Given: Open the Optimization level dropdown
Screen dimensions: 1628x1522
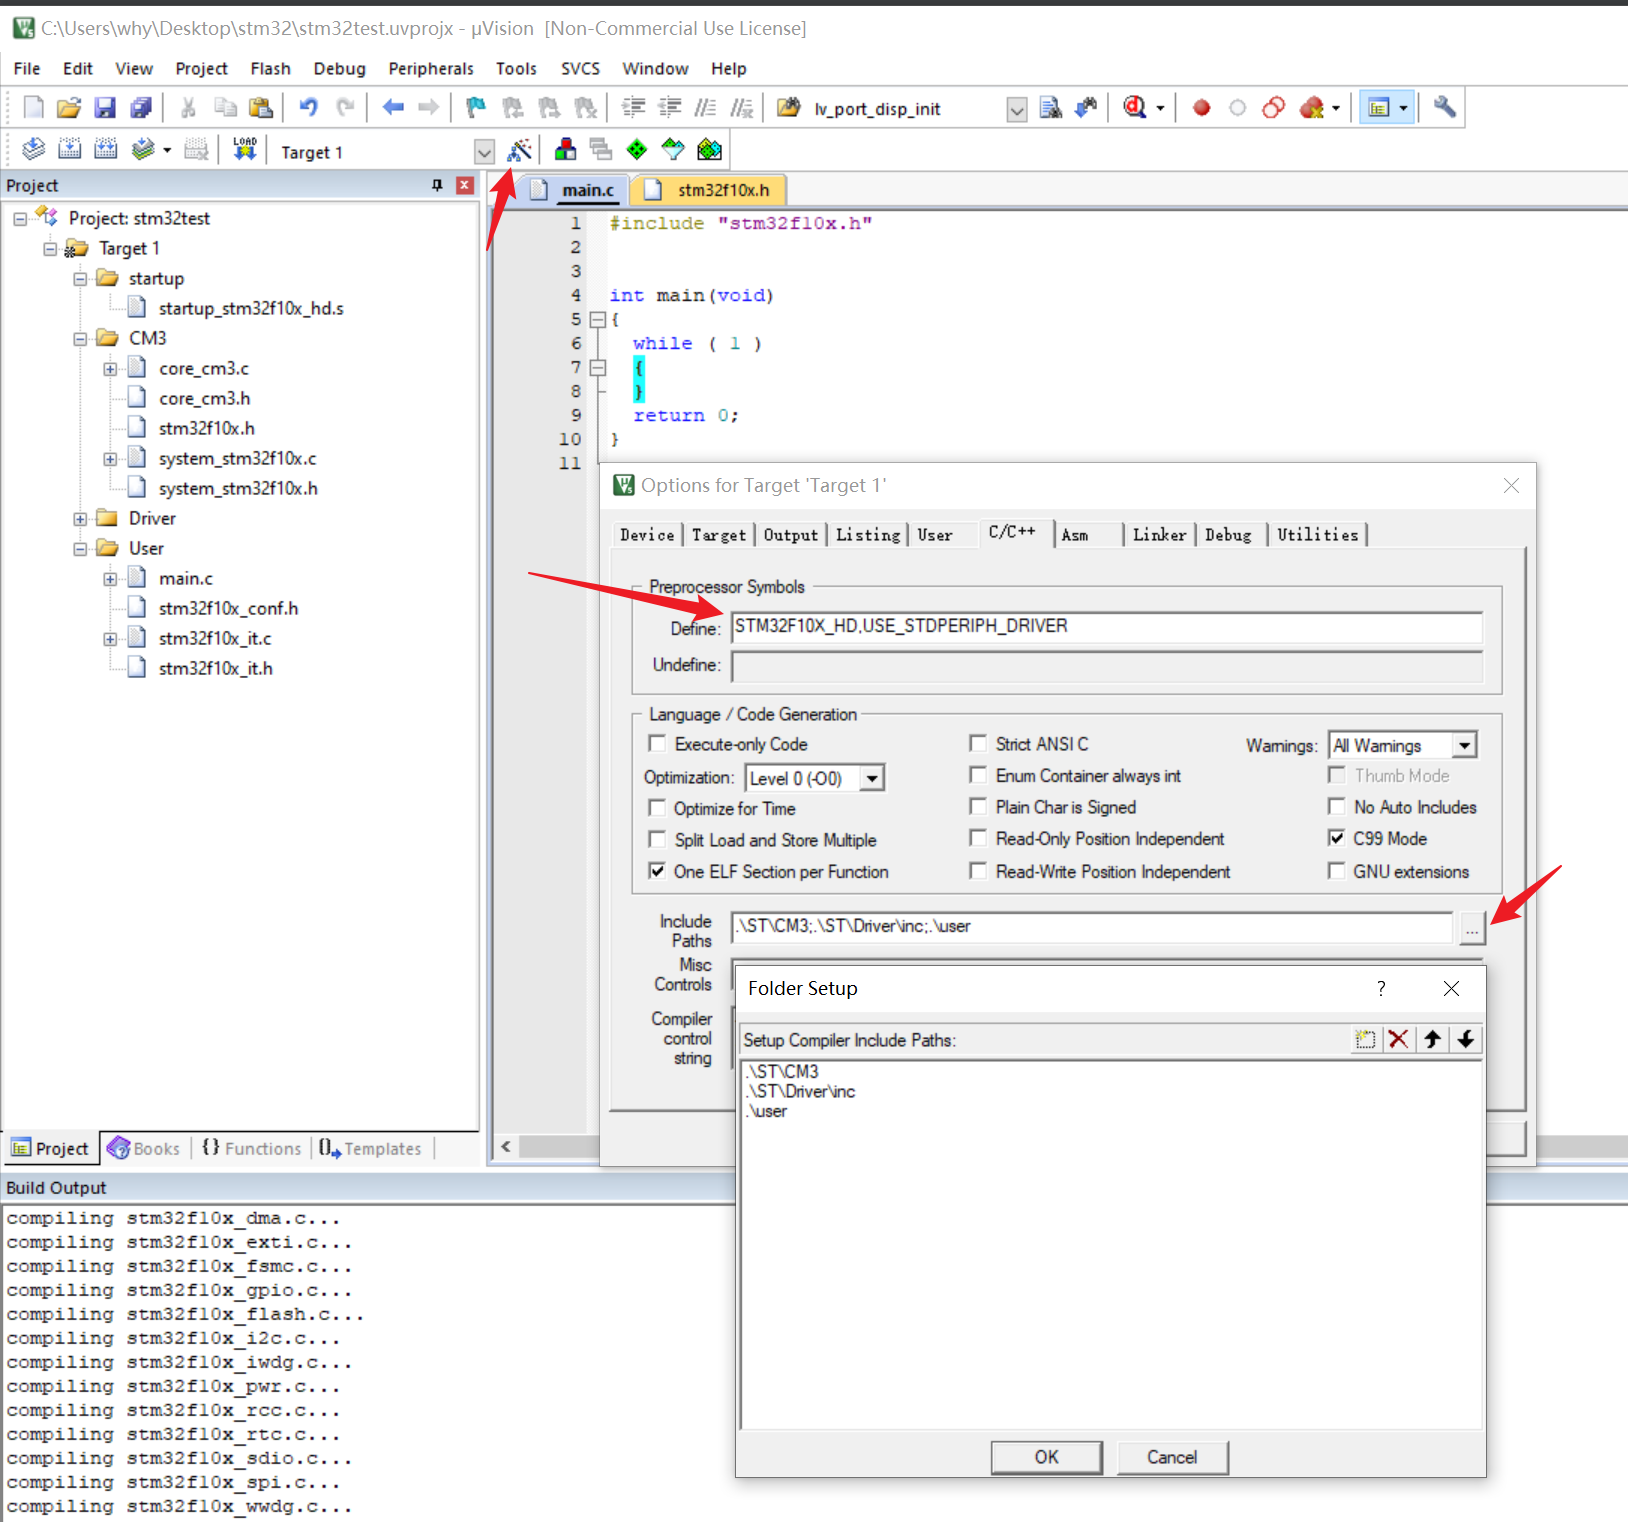Looking at the screenshot, I should tap(872, 778).
